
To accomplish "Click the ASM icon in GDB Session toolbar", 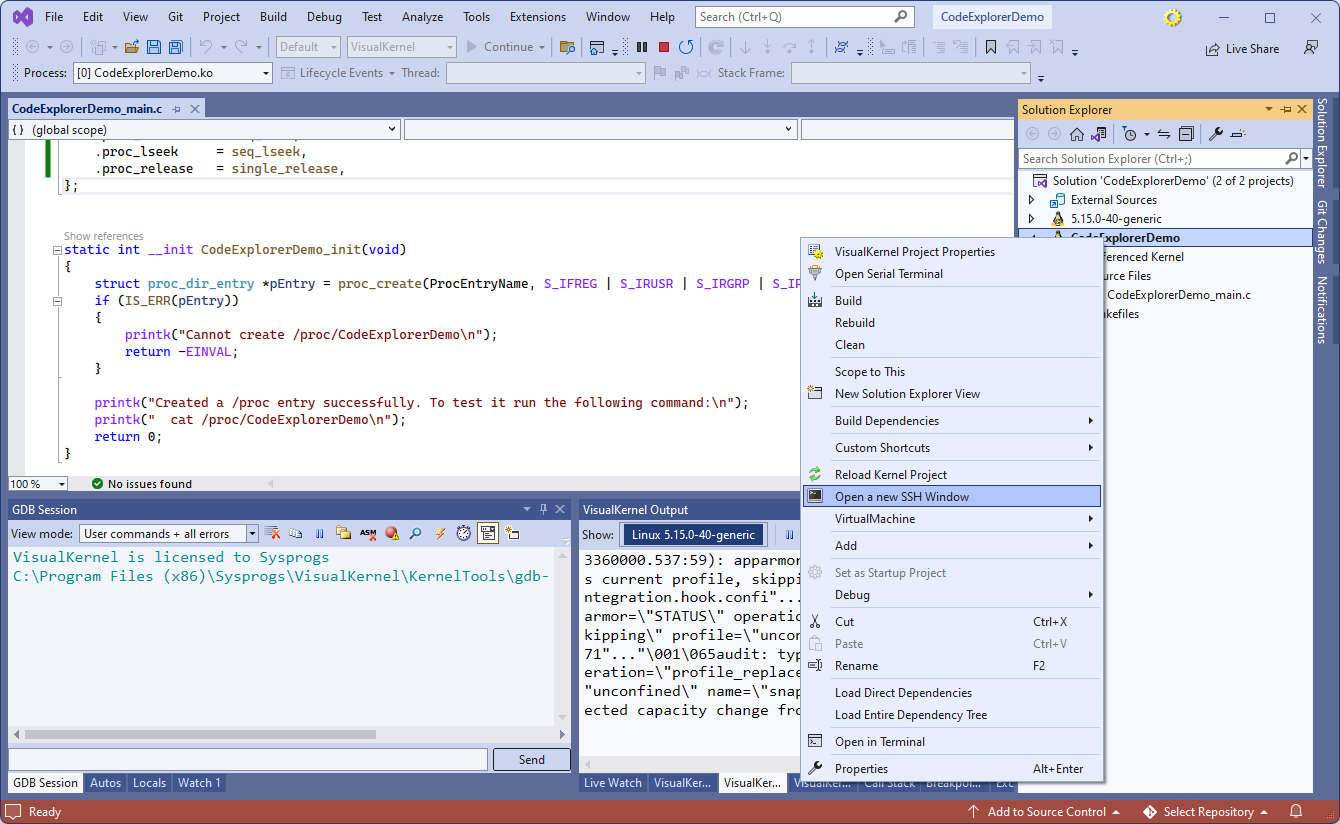I will (368, 534).
